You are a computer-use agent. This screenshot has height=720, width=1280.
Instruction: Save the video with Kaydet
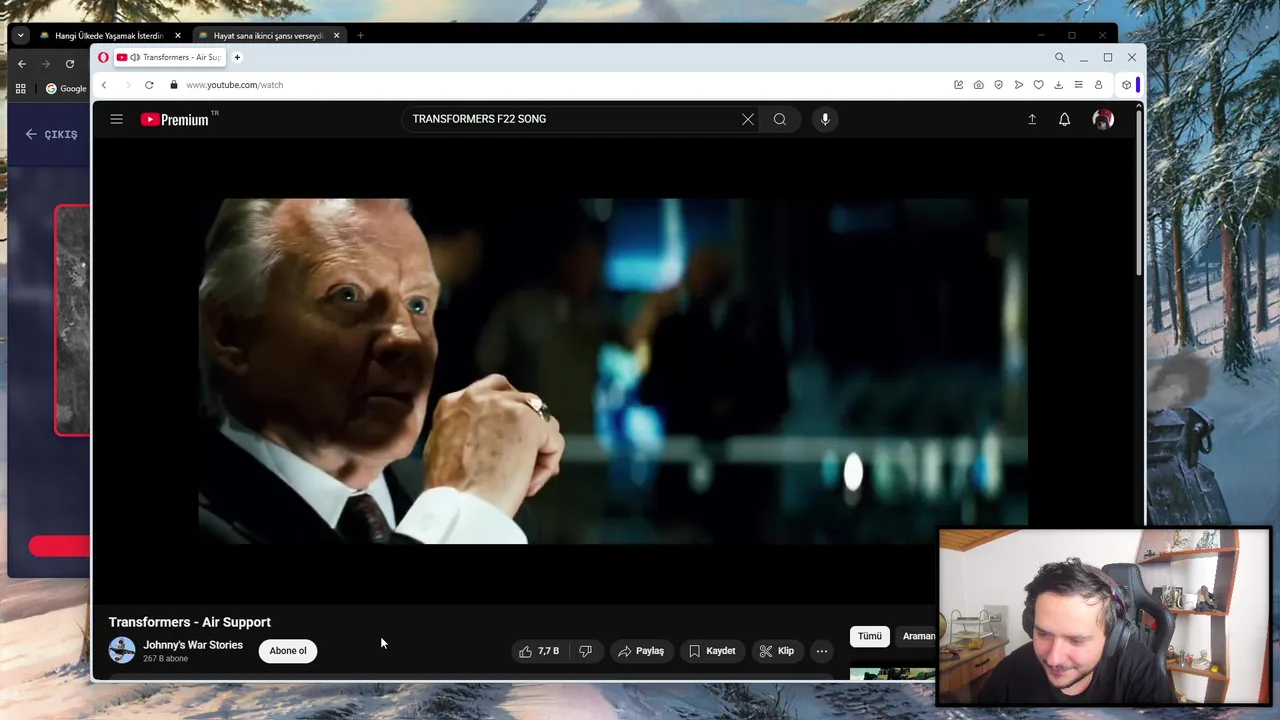tap(712, 651)
